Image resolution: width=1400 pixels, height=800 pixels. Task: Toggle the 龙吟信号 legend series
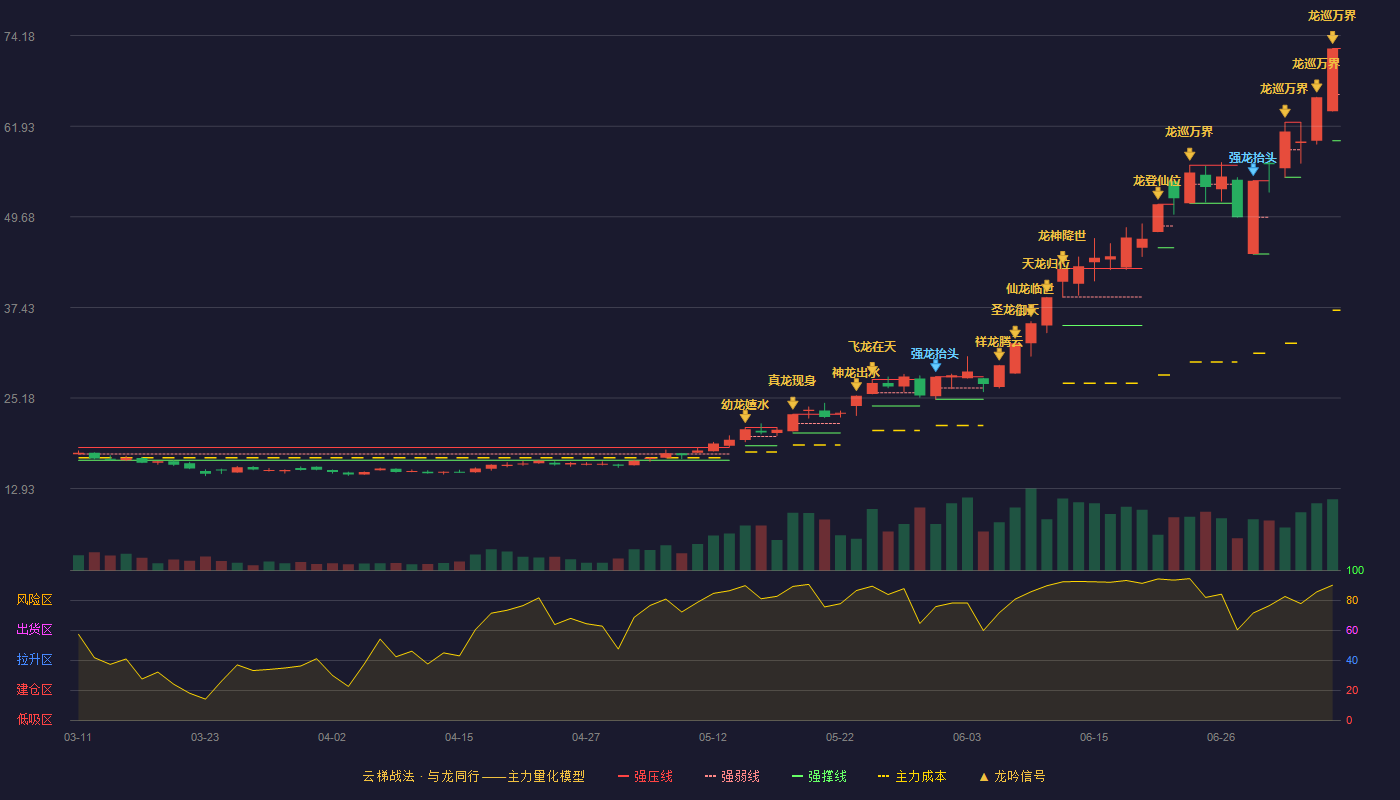[1012, 776]
